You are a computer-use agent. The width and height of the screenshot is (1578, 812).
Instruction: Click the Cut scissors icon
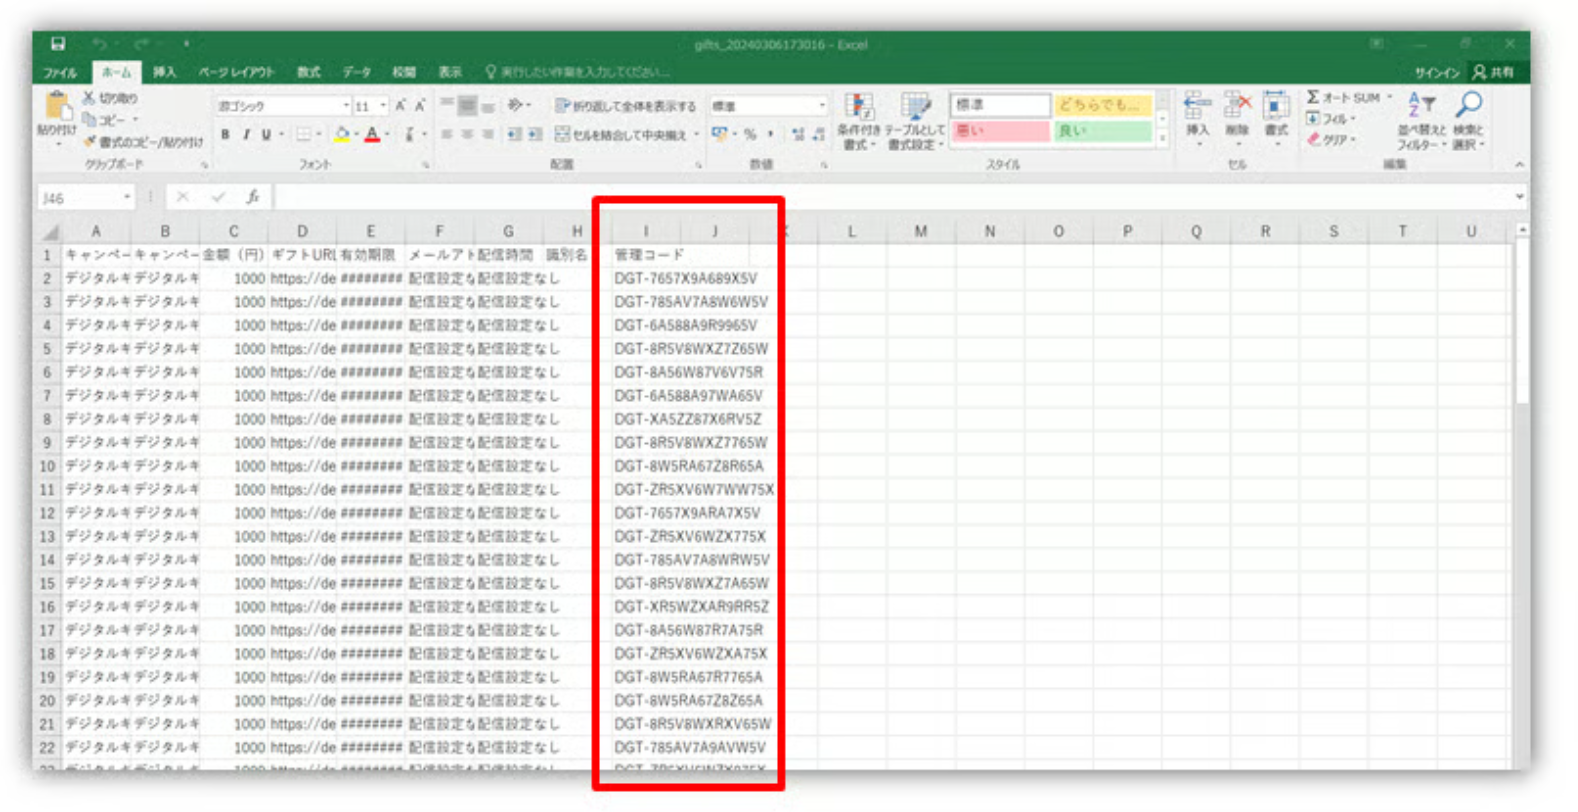click(x=88, y=98)
